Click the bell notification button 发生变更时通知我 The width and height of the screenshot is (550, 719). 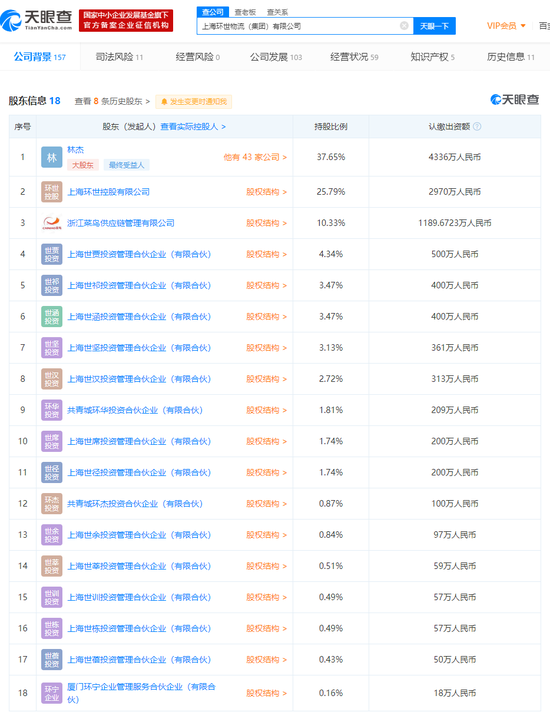click(x=194, y=101)
